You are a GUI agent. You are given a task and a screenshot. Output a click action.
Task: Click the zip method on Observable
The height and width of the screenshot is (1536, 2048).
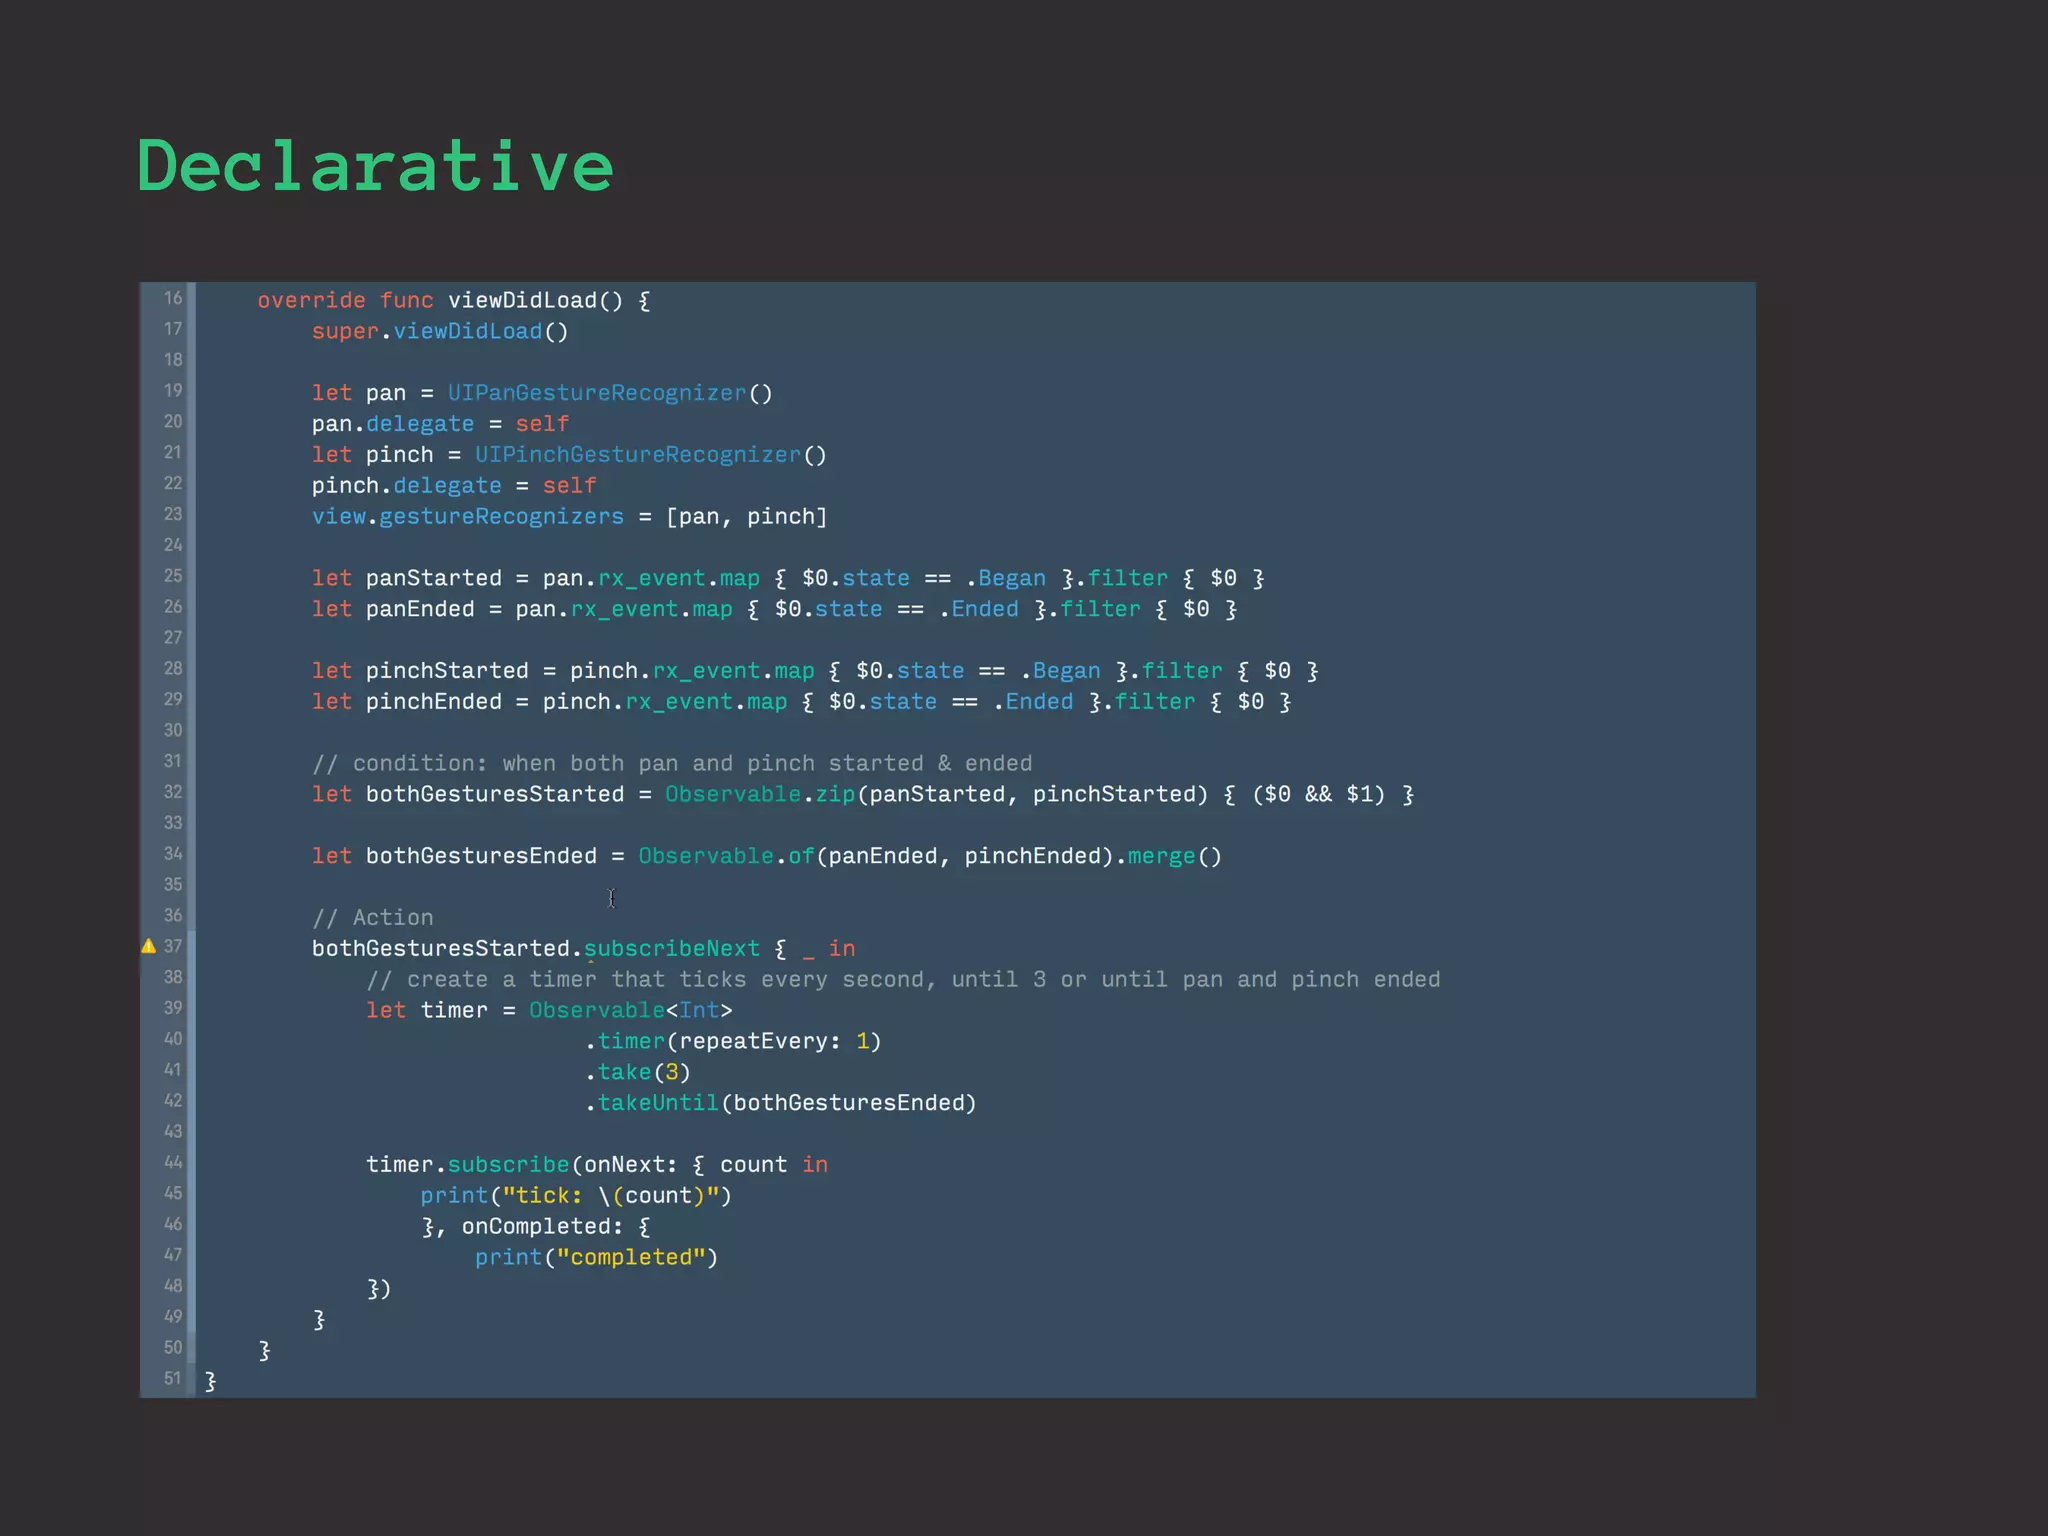[835, 795]
